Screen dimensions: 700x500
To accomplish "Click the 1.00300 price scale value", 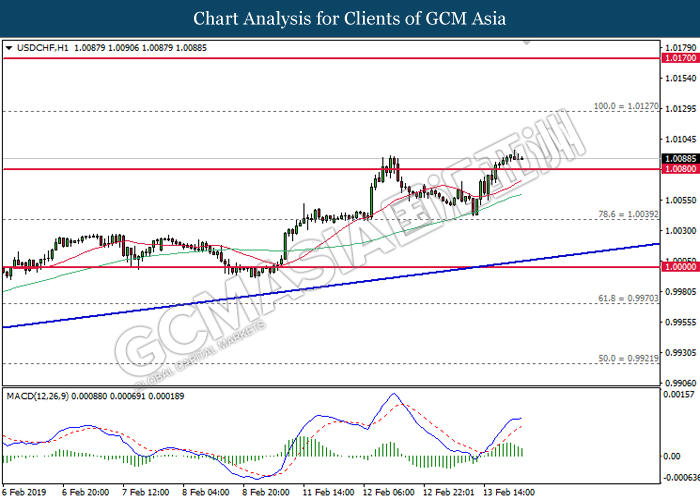I will tap(681, 231).
